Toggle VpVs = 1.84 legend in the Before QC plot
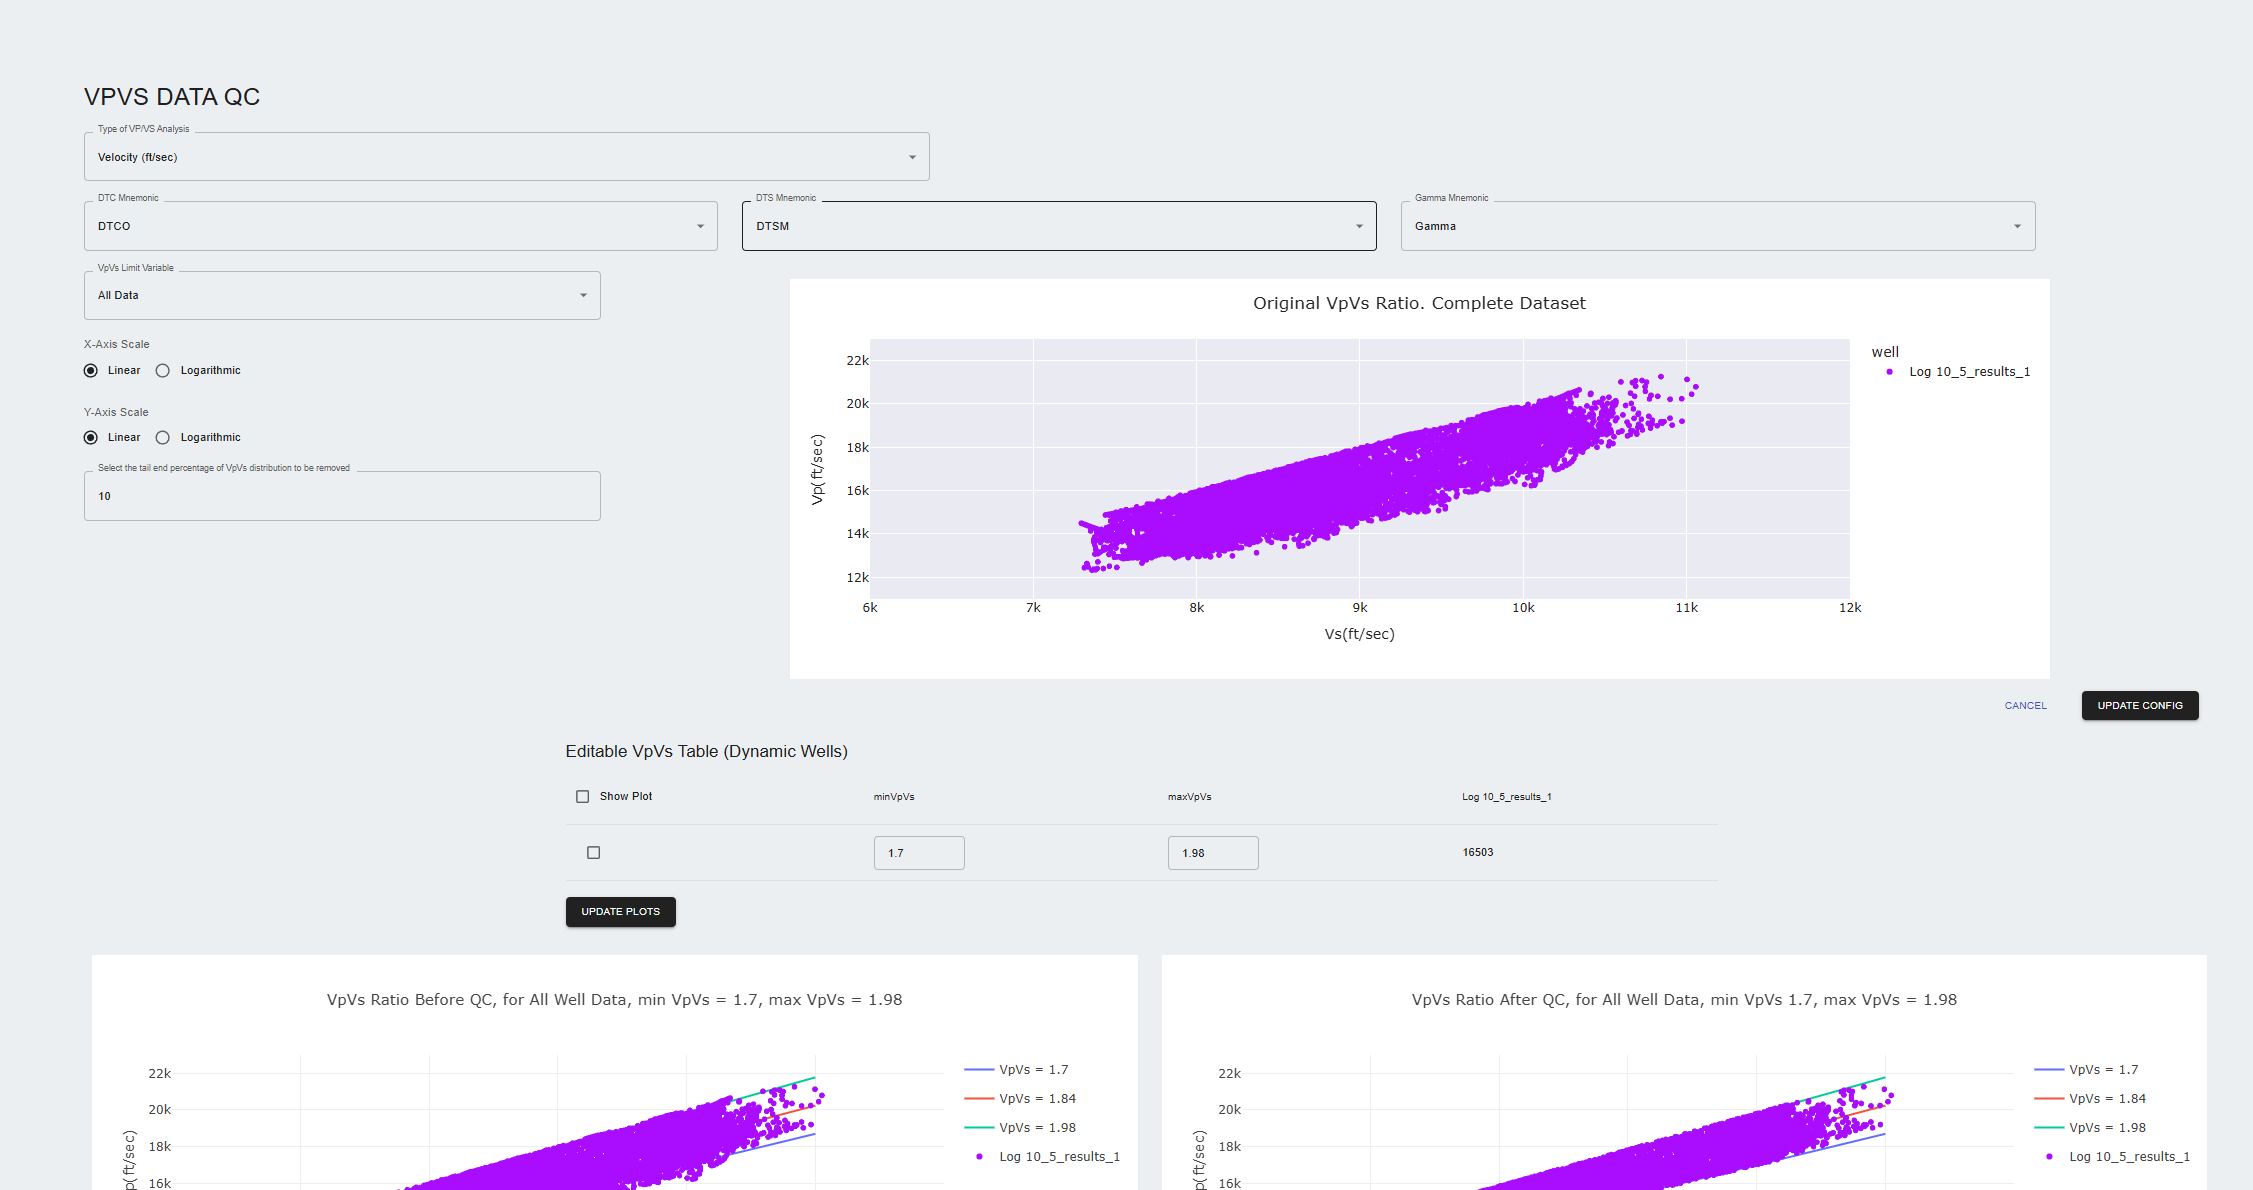 pyautogui.click(x=1037, y=1099)
